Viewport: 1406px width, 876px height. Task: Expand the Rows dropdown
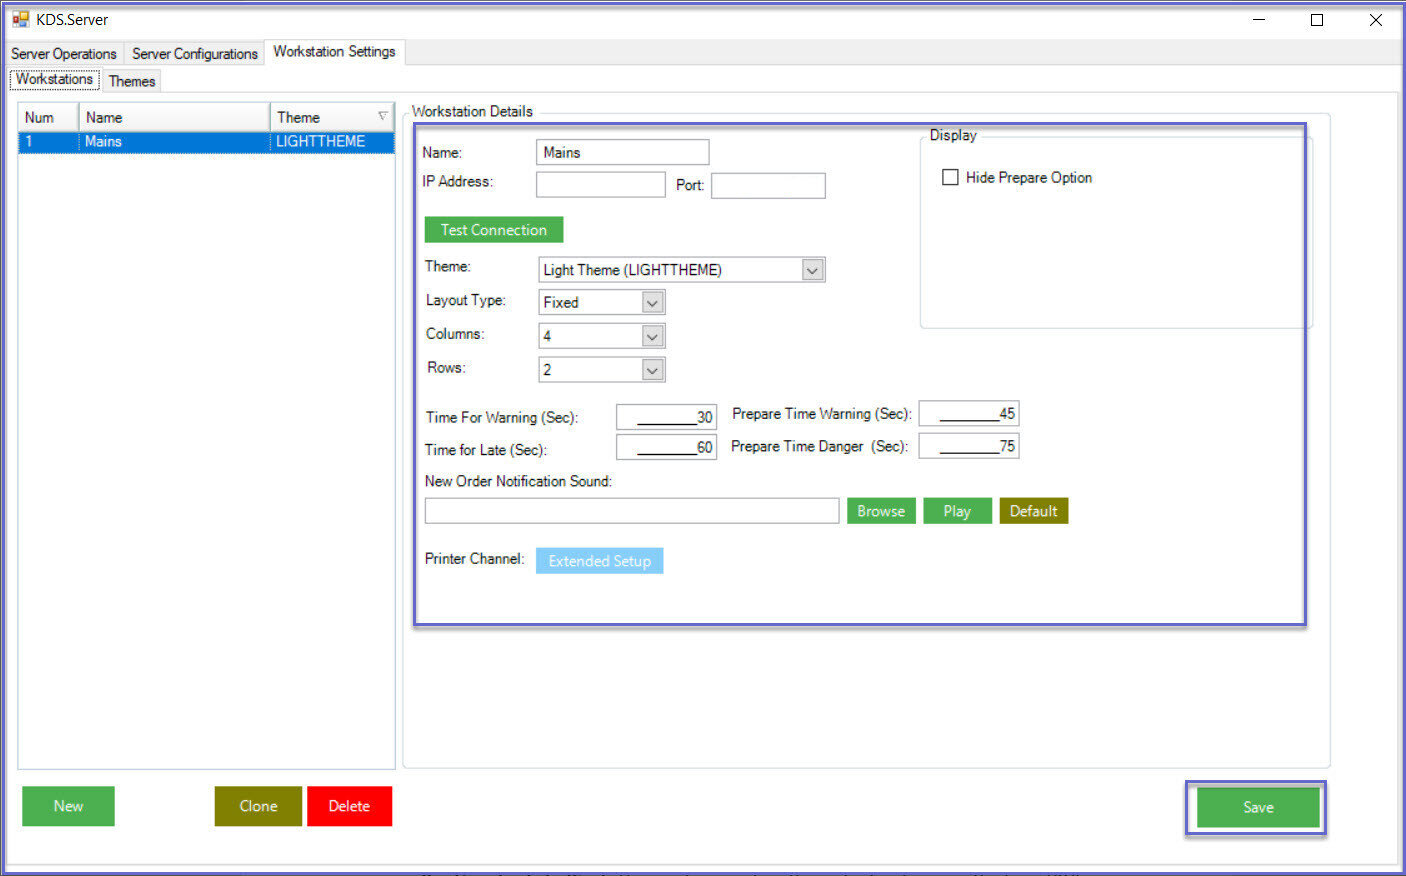pyautogui.click(x=652, y=370)
